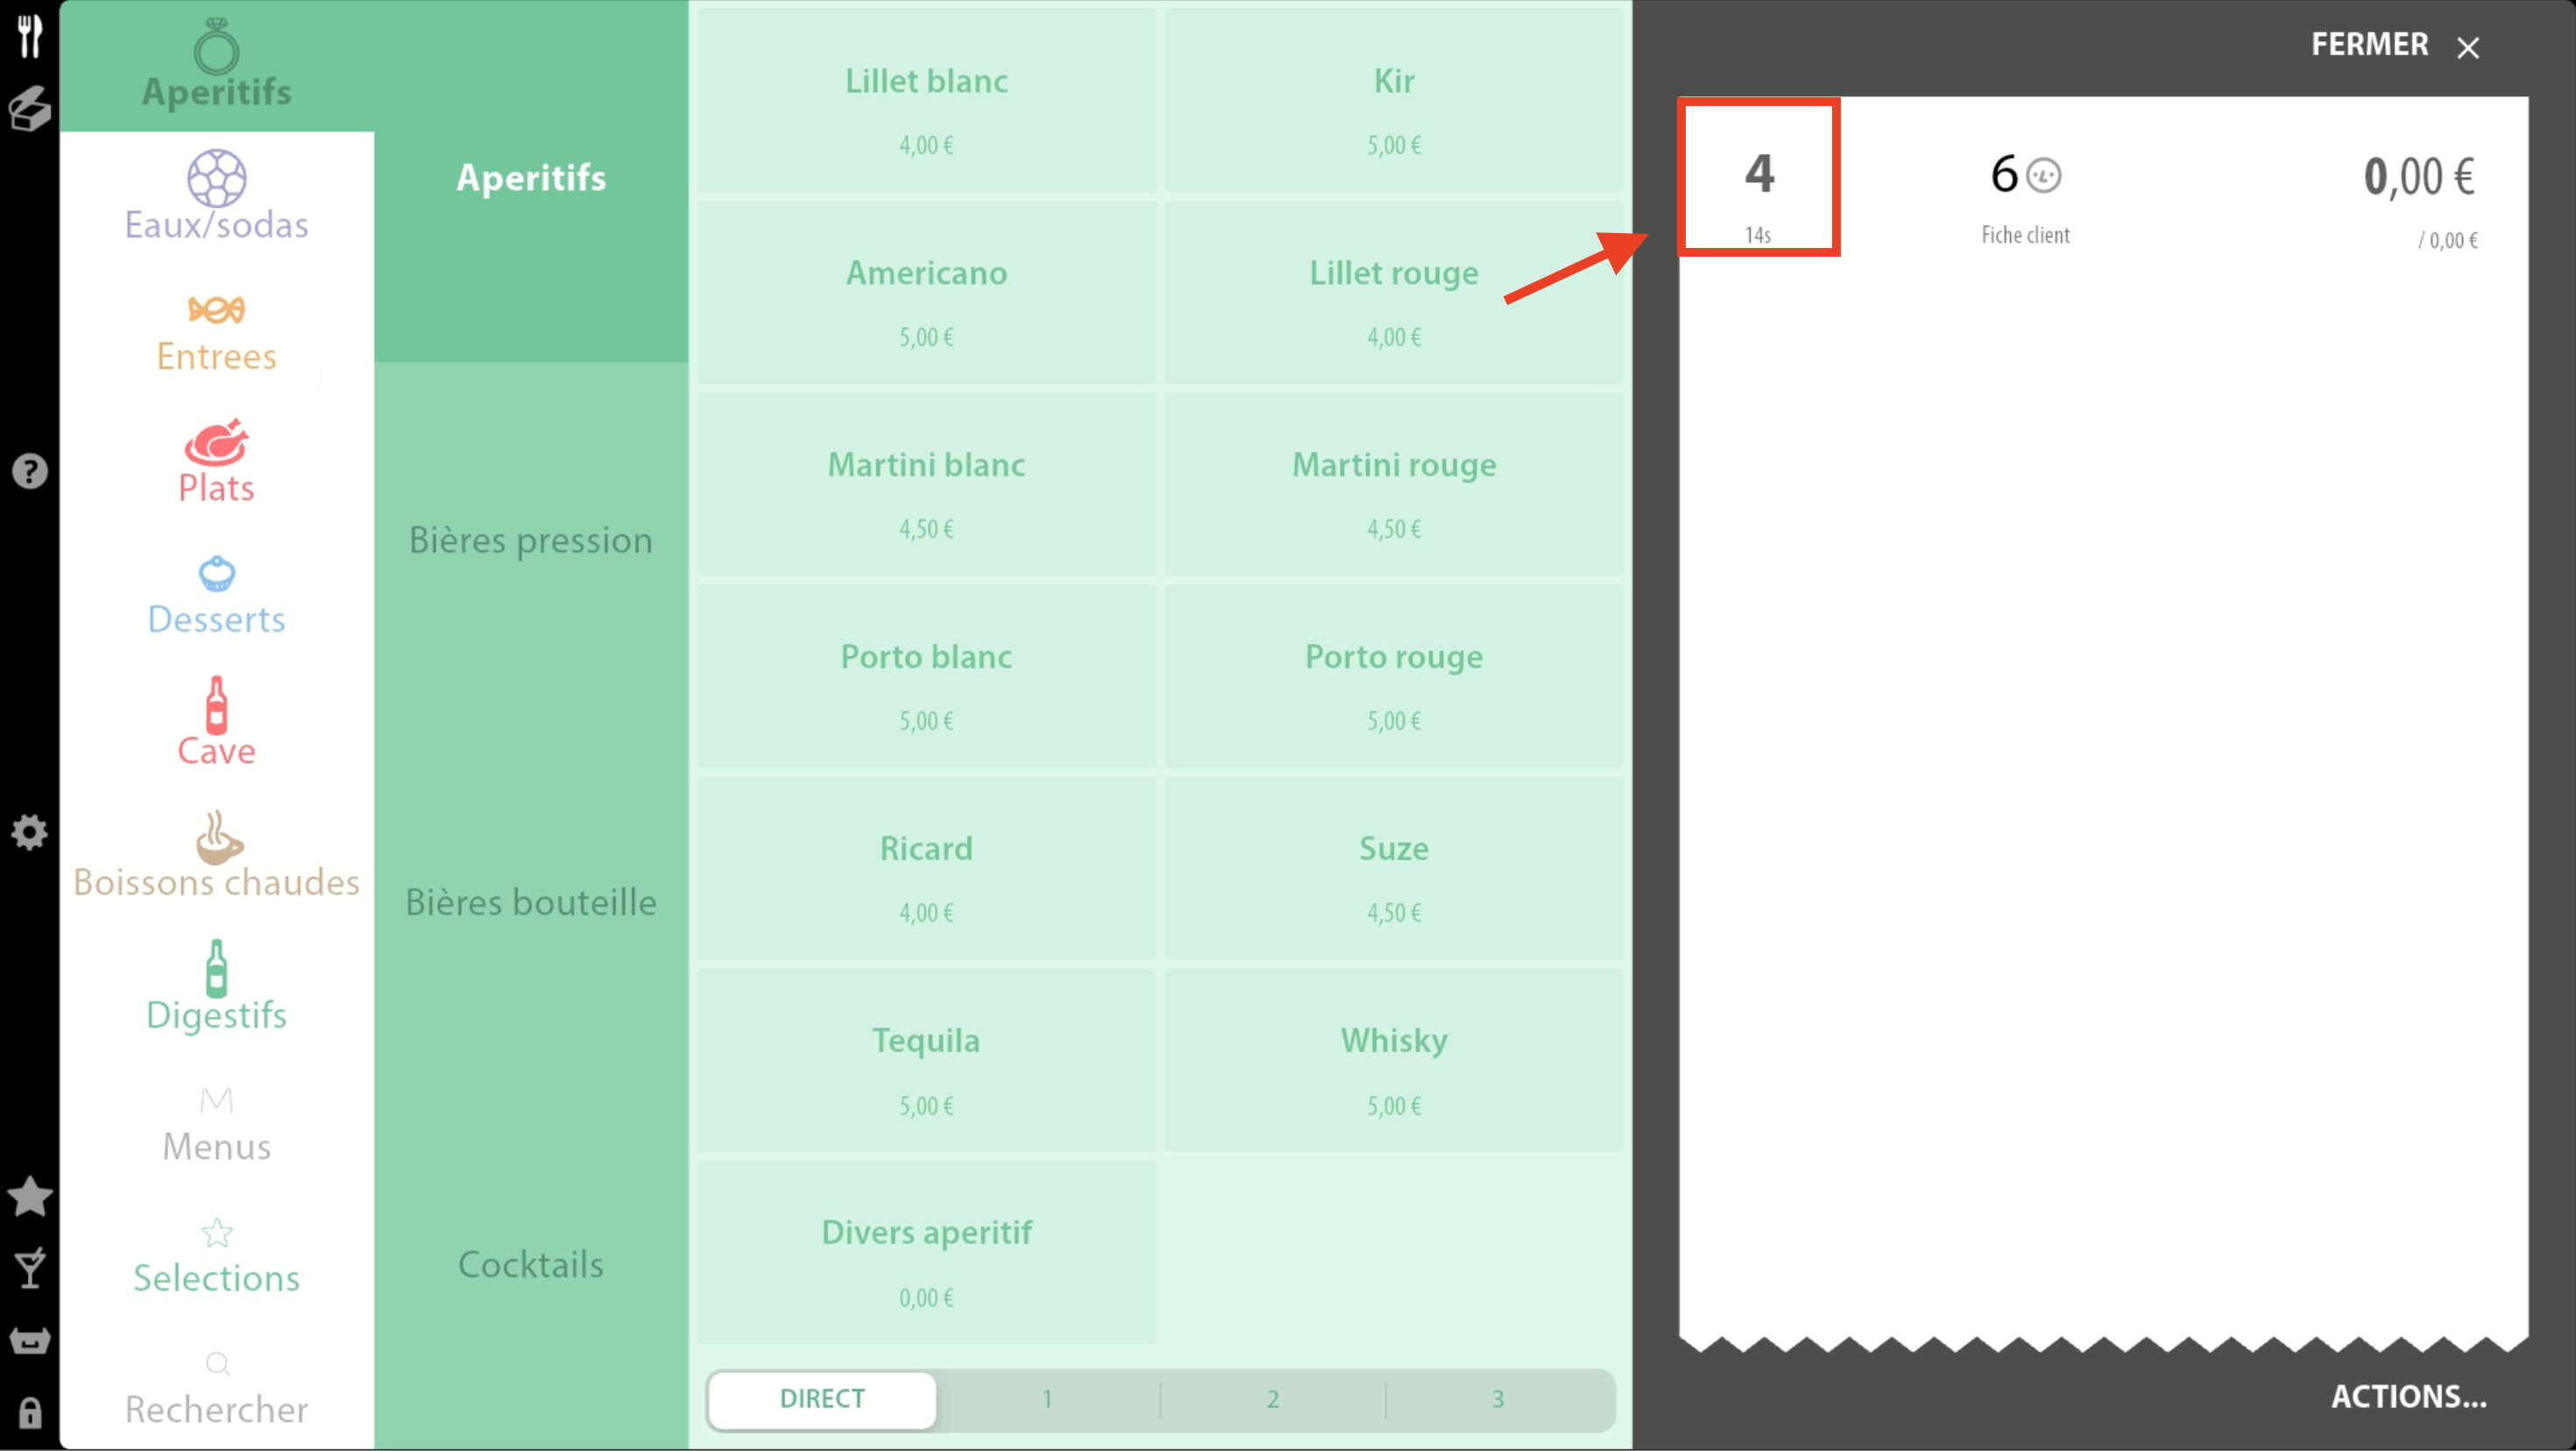Open the Bières pression subcategory
The image size is (2576, 1451).
point(530,540)
